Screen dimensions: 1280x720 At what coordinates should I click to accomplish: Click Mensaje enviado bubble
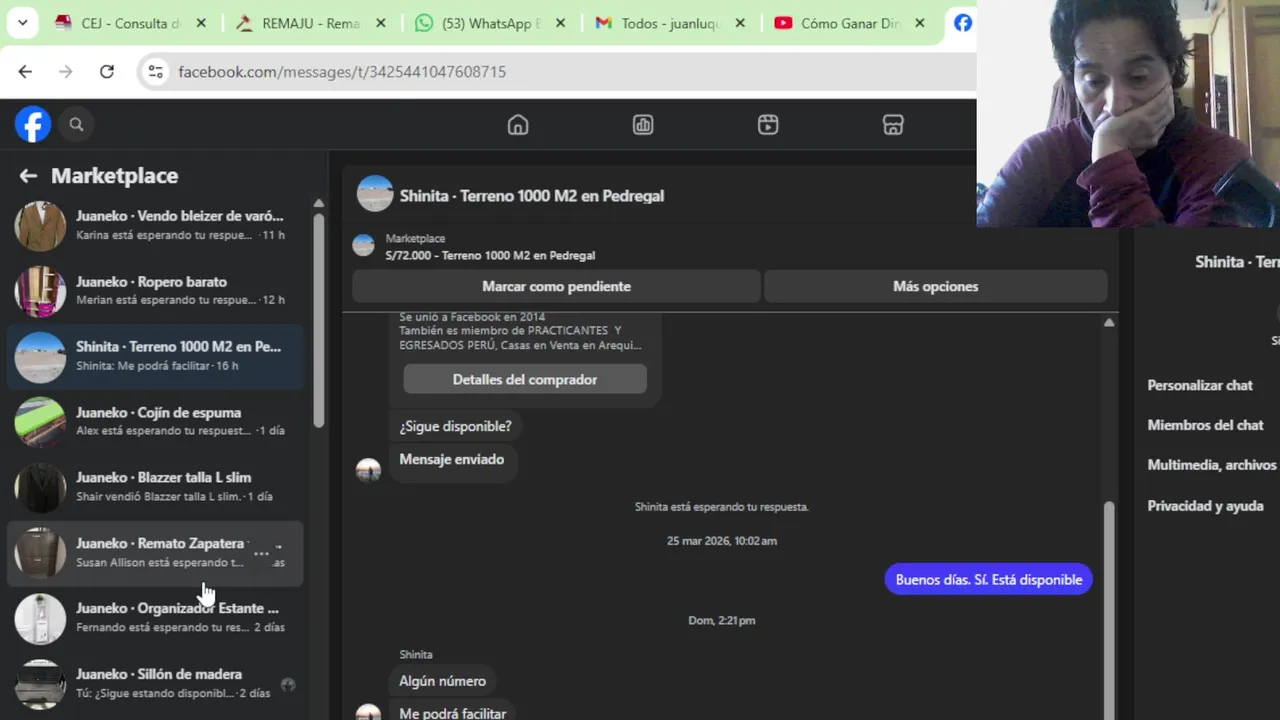[x=451, y=459]
